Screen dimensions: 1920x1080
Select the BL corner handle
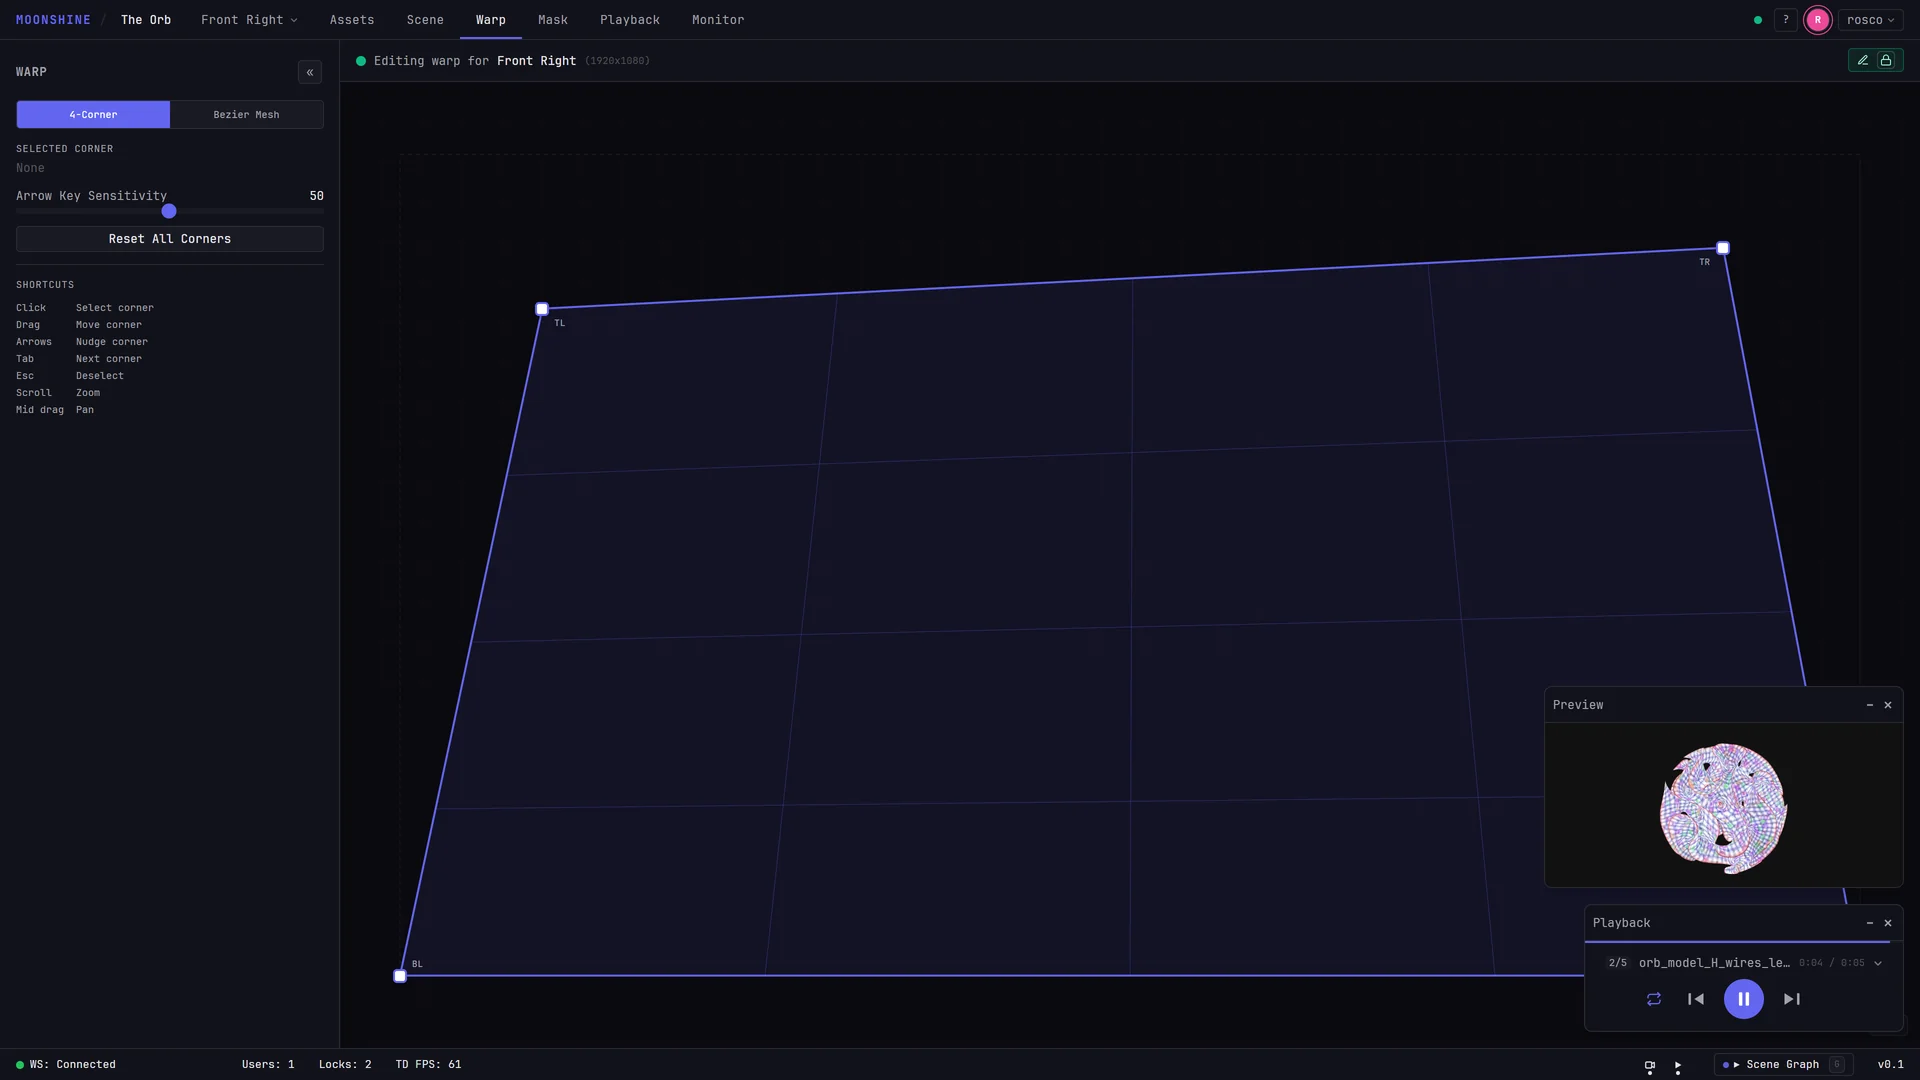point(400,976)
